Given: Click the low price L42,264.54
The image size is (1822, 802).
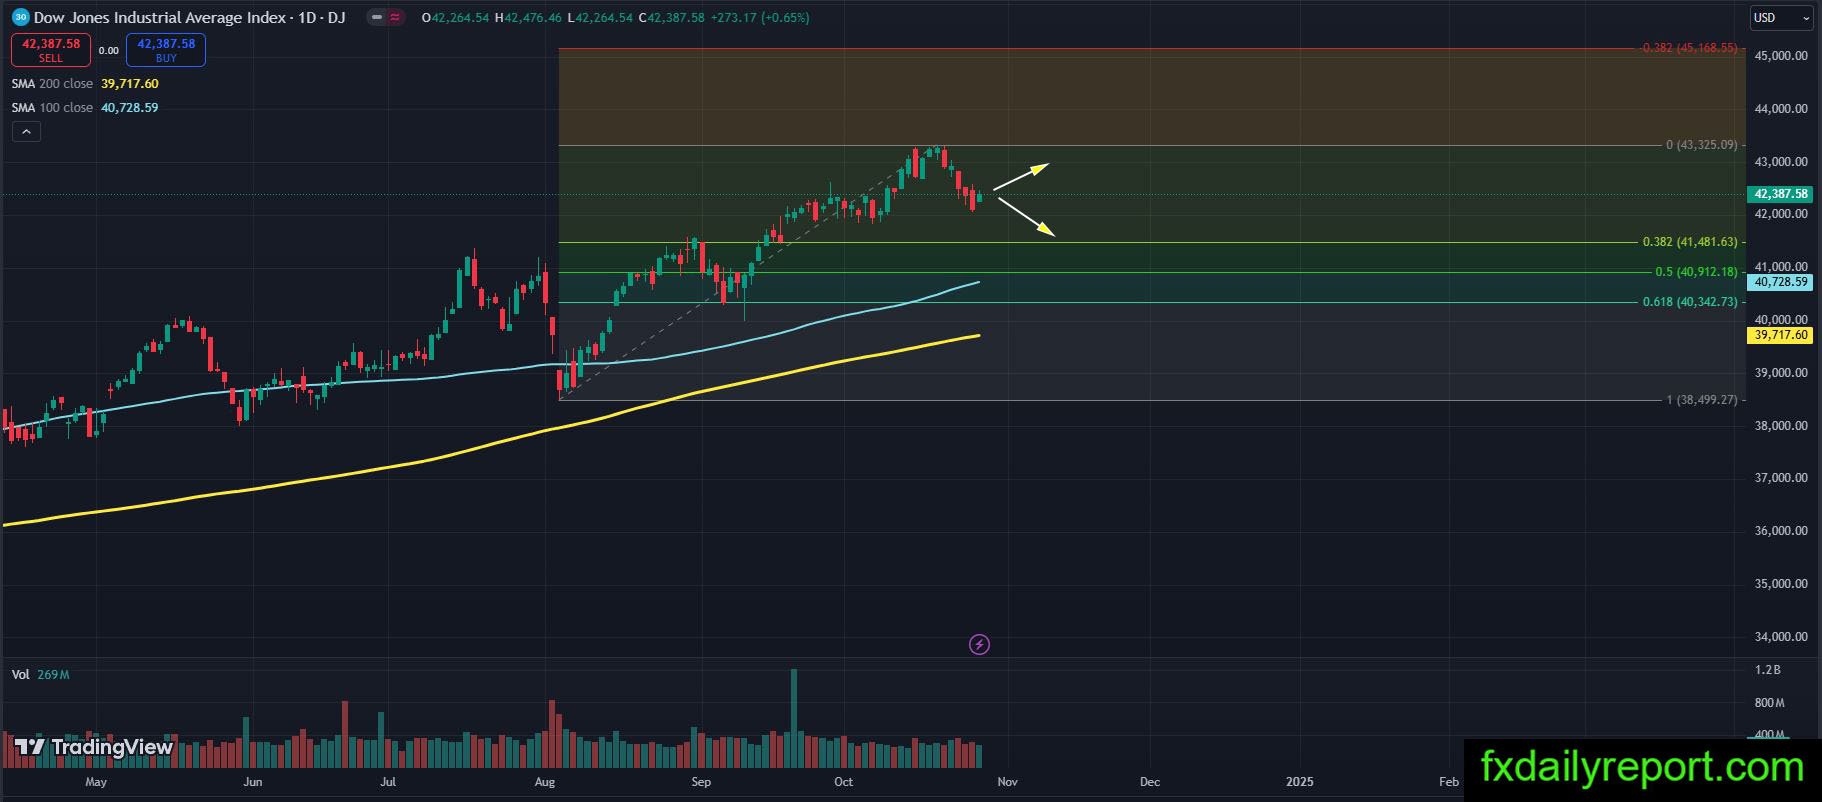Looking at the screenshot, I should 599,18.
